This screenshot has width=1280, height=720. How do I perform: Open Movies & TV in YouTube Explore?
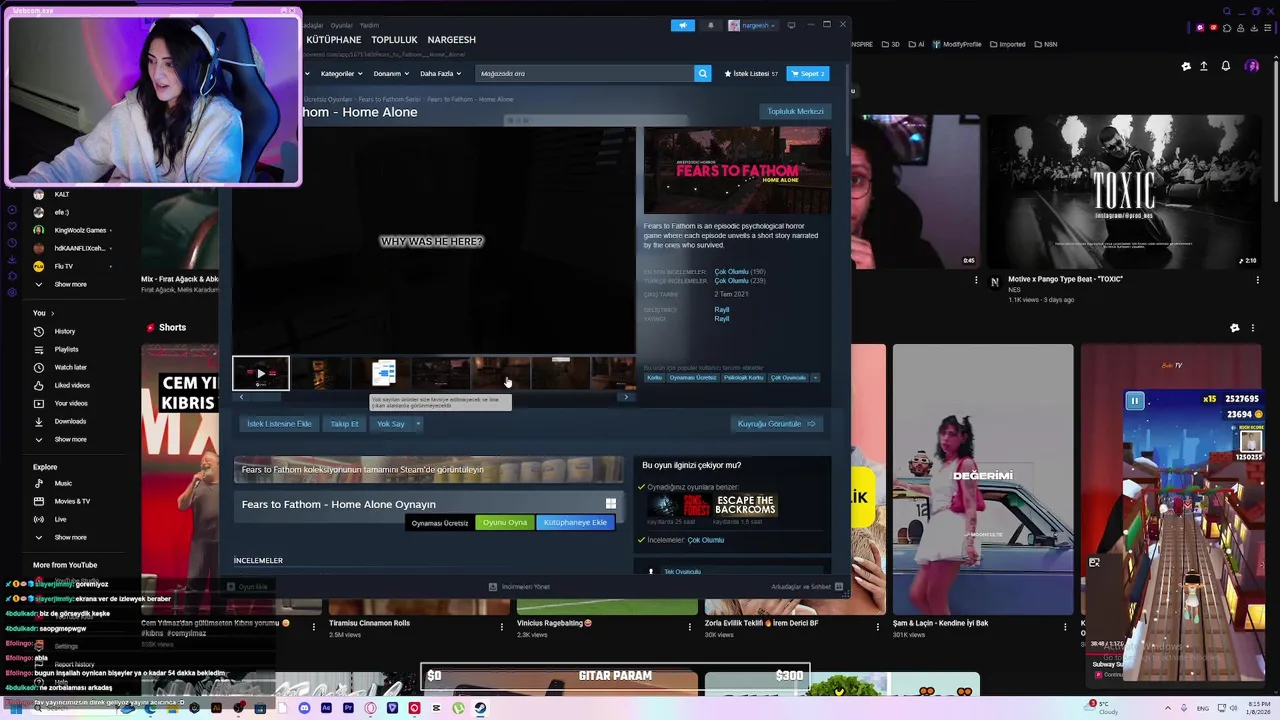[72, 501]
